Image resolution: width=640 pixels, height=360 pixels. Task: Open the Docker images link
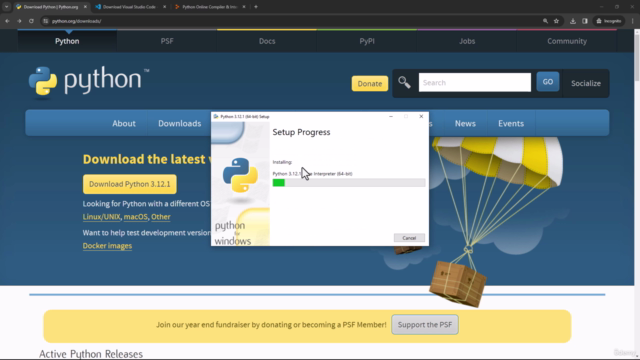point(107,246)
